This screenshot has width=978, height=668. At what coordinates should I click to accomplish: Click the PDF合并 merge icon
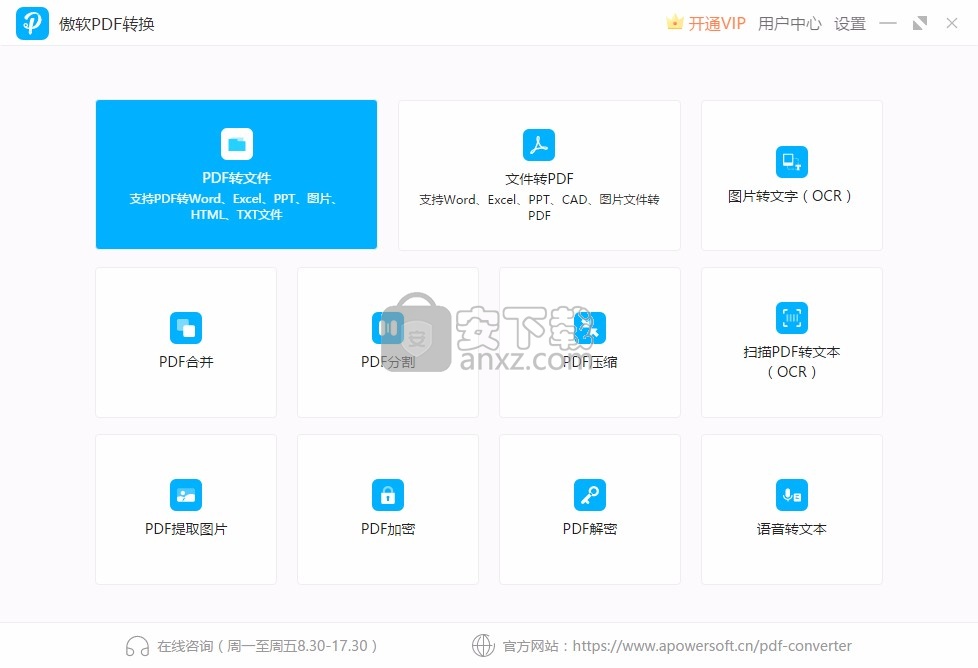click(x=186, y=328)
